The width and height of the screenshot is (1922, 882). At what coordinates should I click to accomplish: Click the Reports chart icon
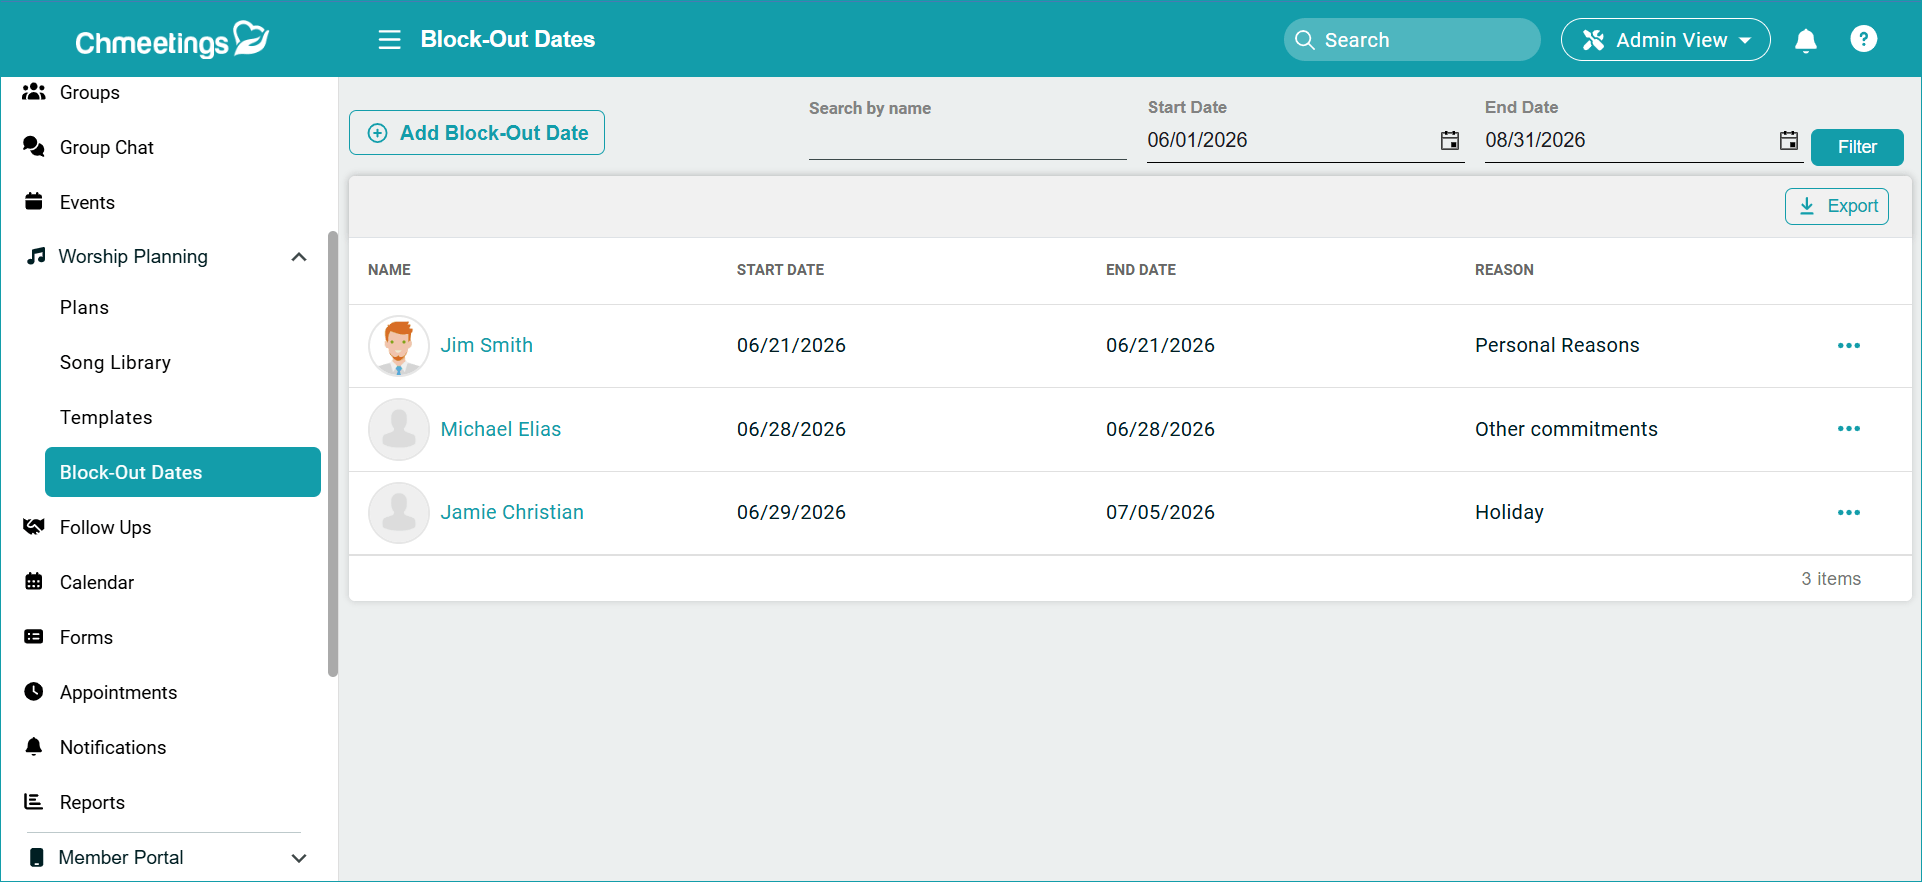(34, 802)
